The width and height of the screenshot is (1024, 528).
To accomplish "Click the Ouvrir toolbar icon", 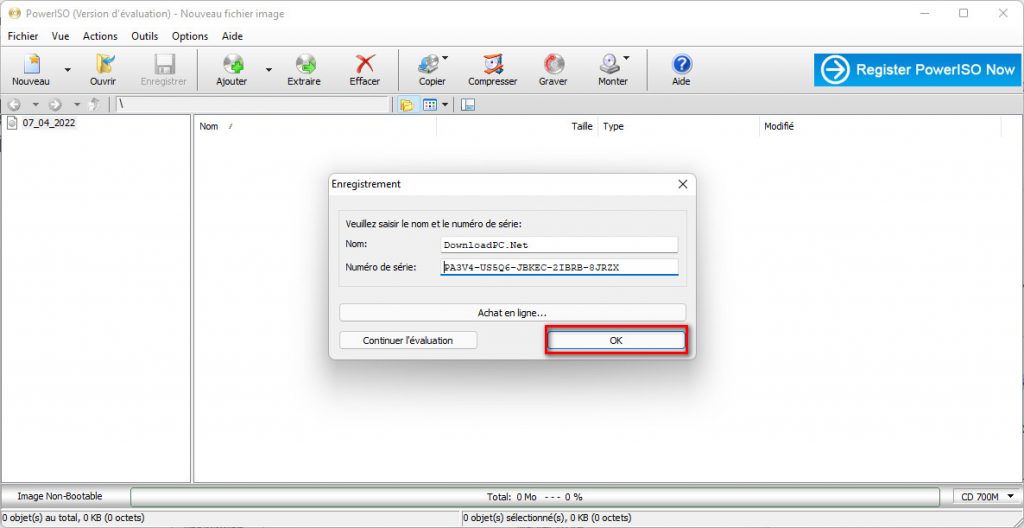I will (x=103, y=65).
